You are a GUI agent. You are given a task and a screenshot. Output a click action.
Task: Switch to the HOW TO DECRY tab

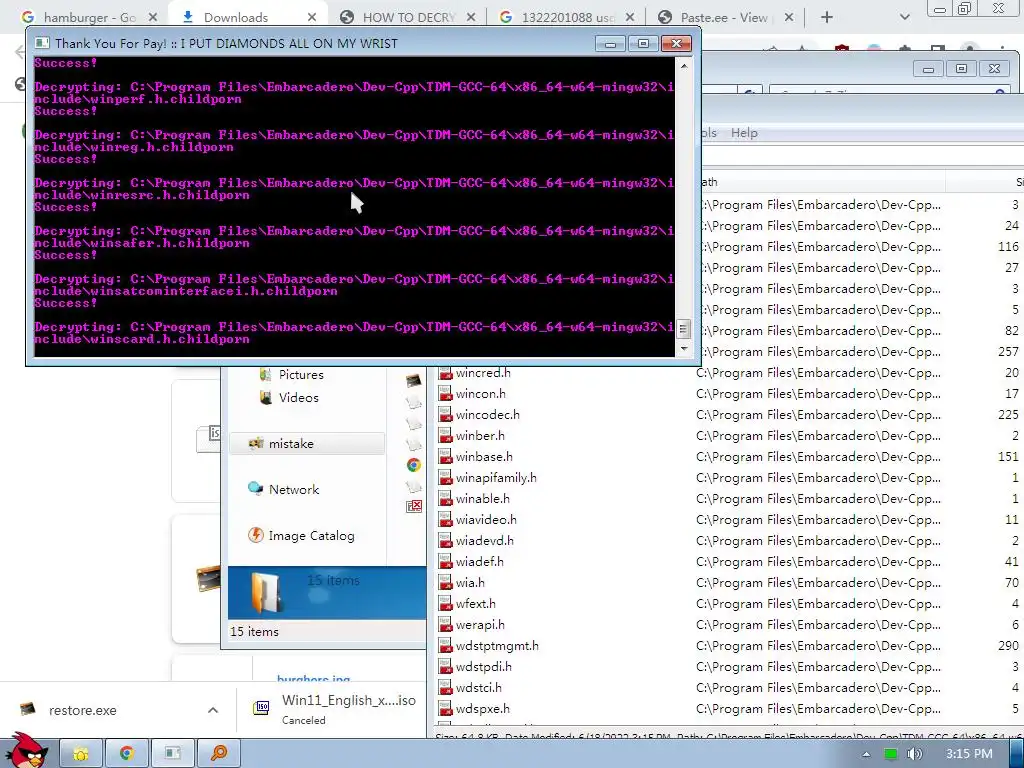pos(409,18)
